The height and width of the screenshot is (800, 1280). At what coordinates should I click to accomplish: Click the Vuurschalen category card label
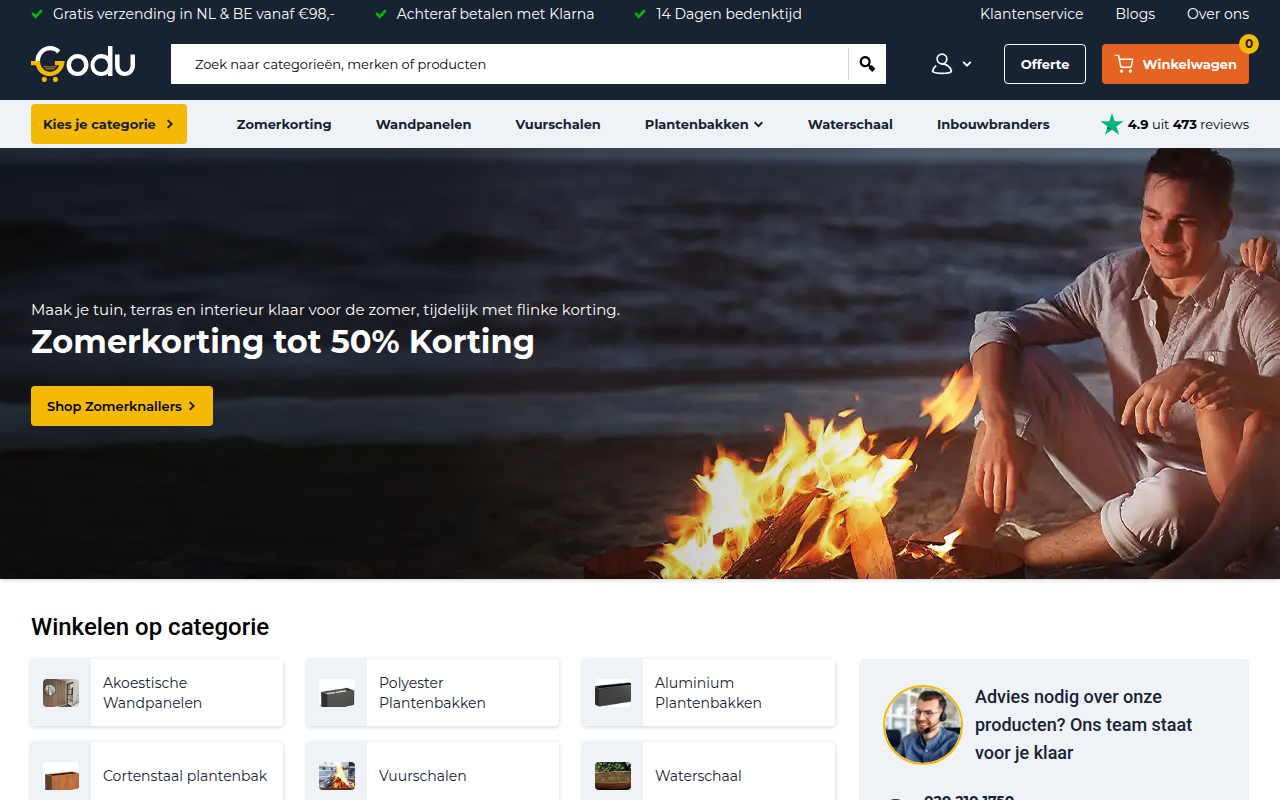[x=423, y=776]
